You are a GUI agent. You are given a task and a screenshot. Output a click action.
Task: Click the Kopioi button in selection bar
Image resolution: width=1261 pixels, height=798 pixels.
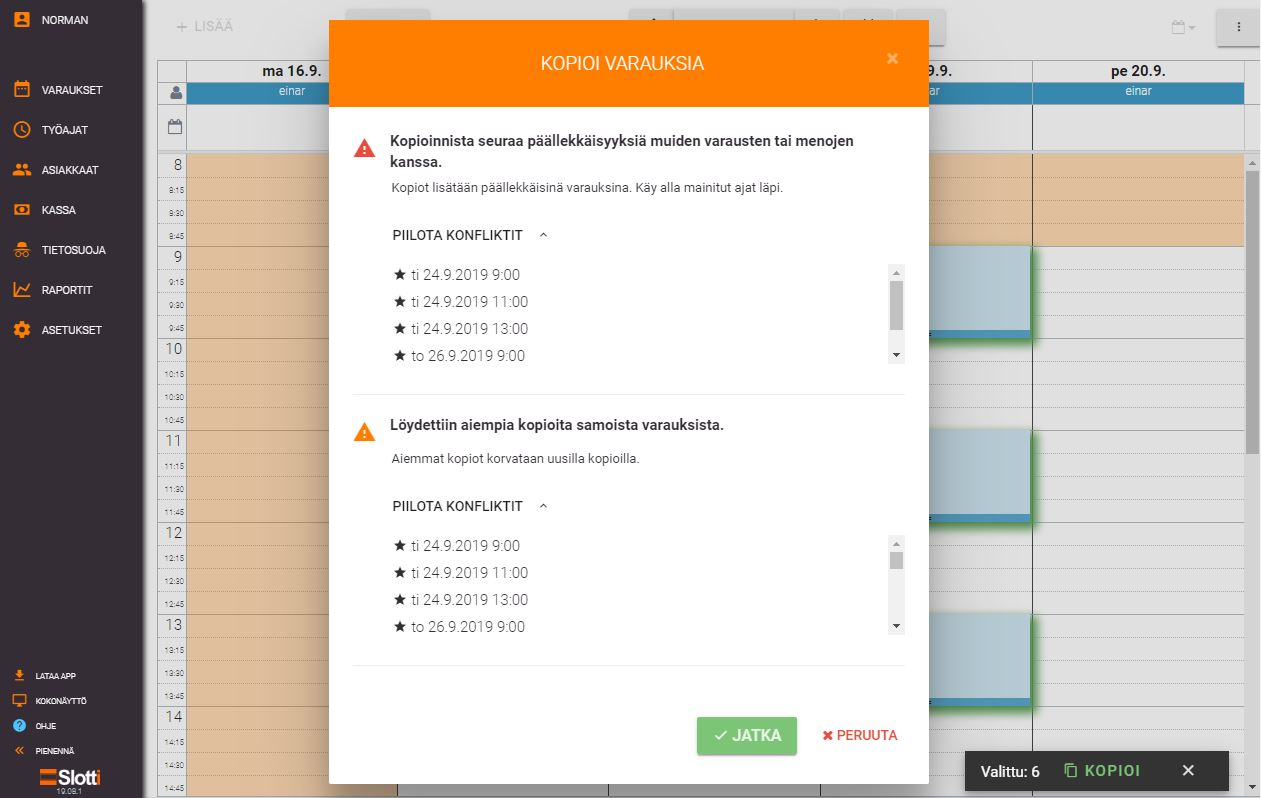point(1101,771)
